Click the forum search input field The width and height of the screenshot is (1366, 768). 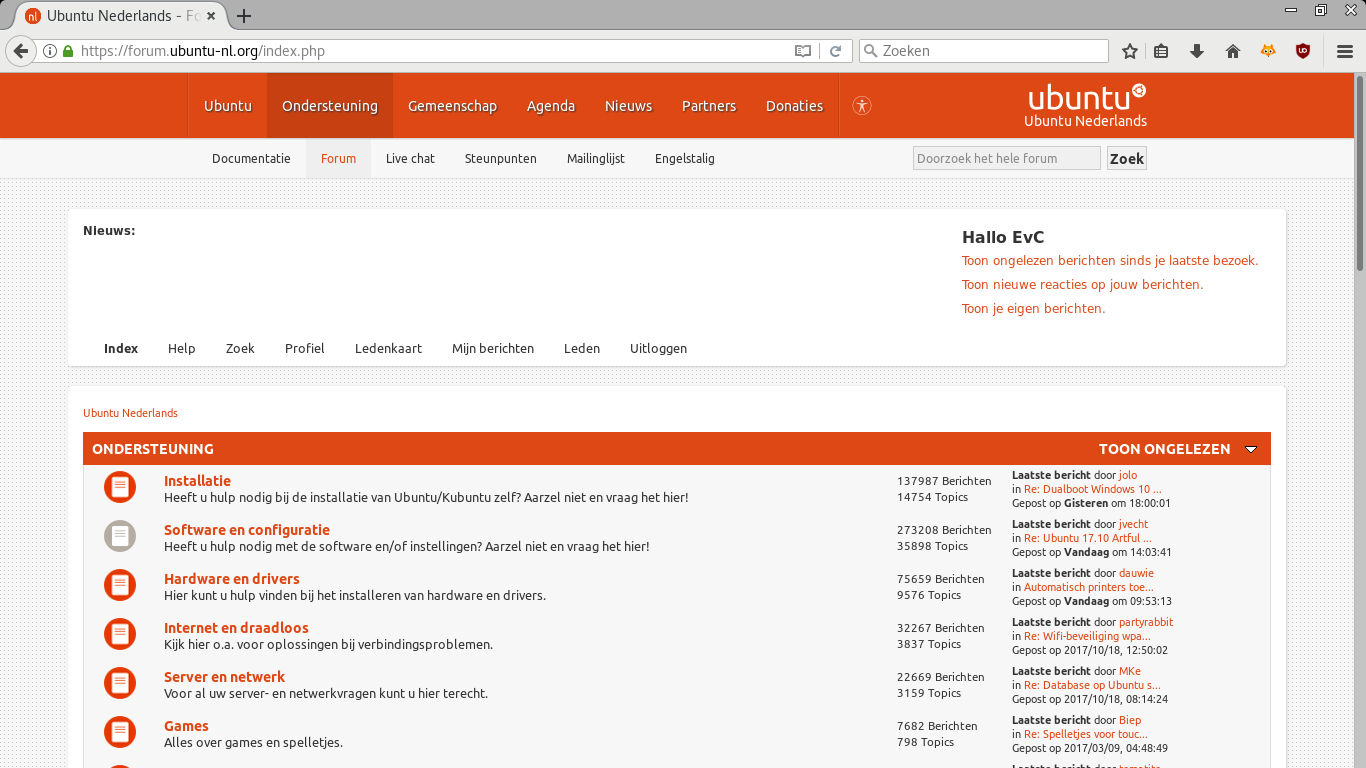click(1006, 158)
